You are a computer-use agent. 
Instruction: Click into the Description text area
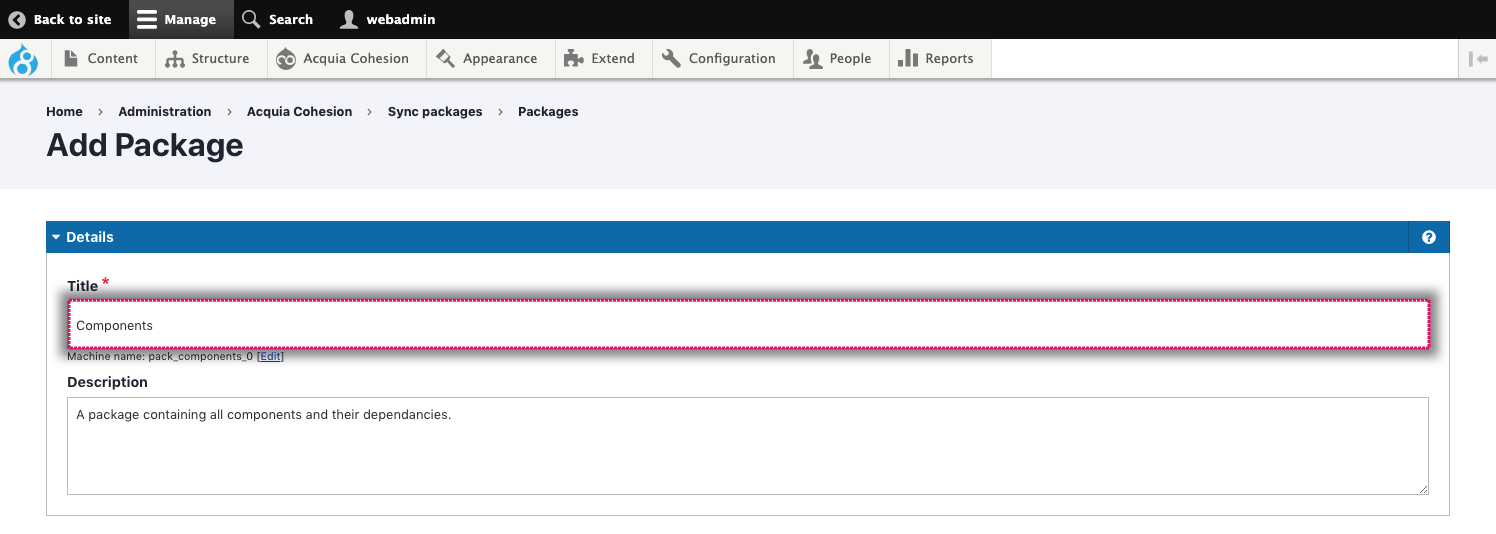(748, 446)
